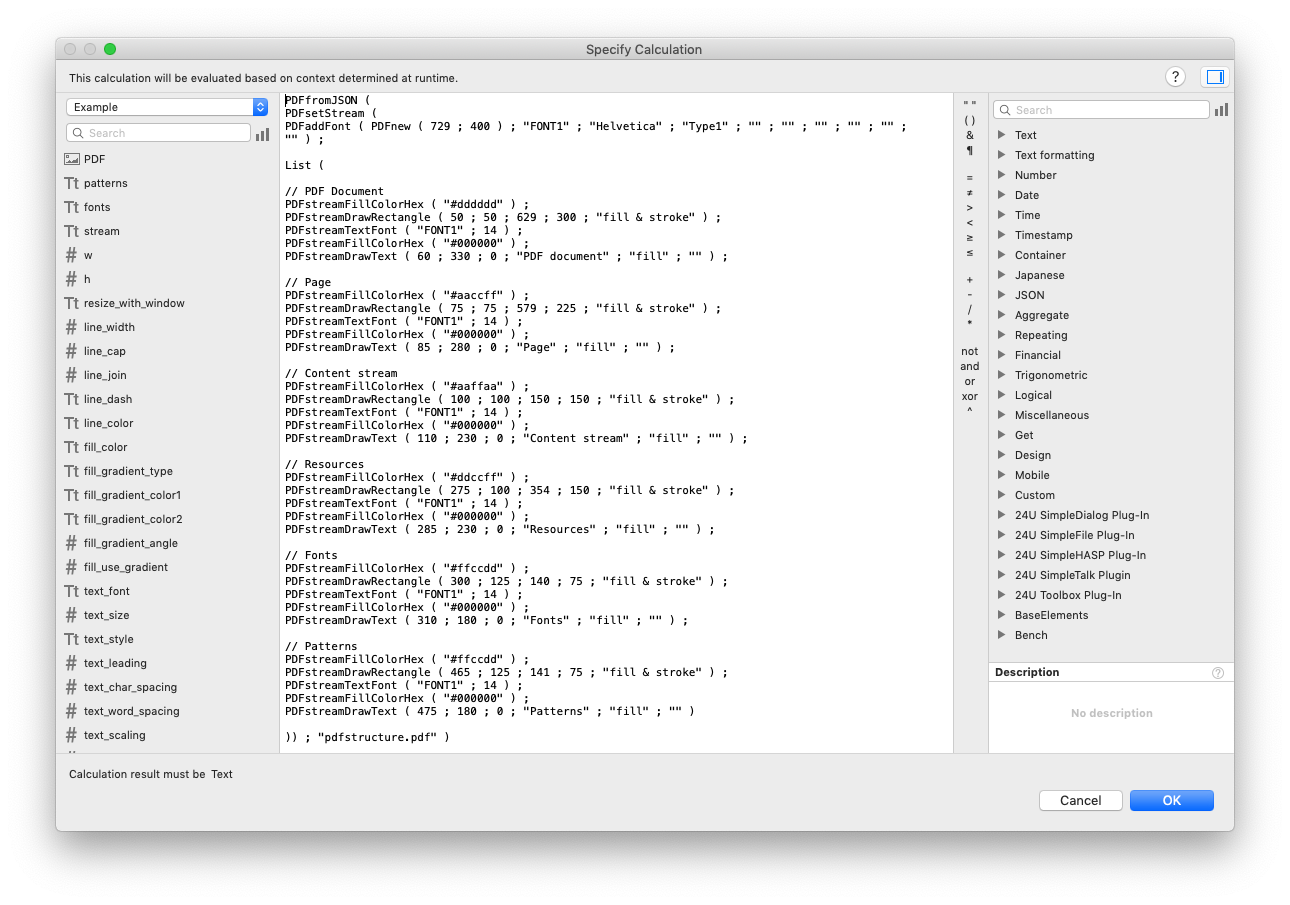Insert the 'xor' logical operator
The width and height of the screenshot is (1290, 905).
point(970,397)
